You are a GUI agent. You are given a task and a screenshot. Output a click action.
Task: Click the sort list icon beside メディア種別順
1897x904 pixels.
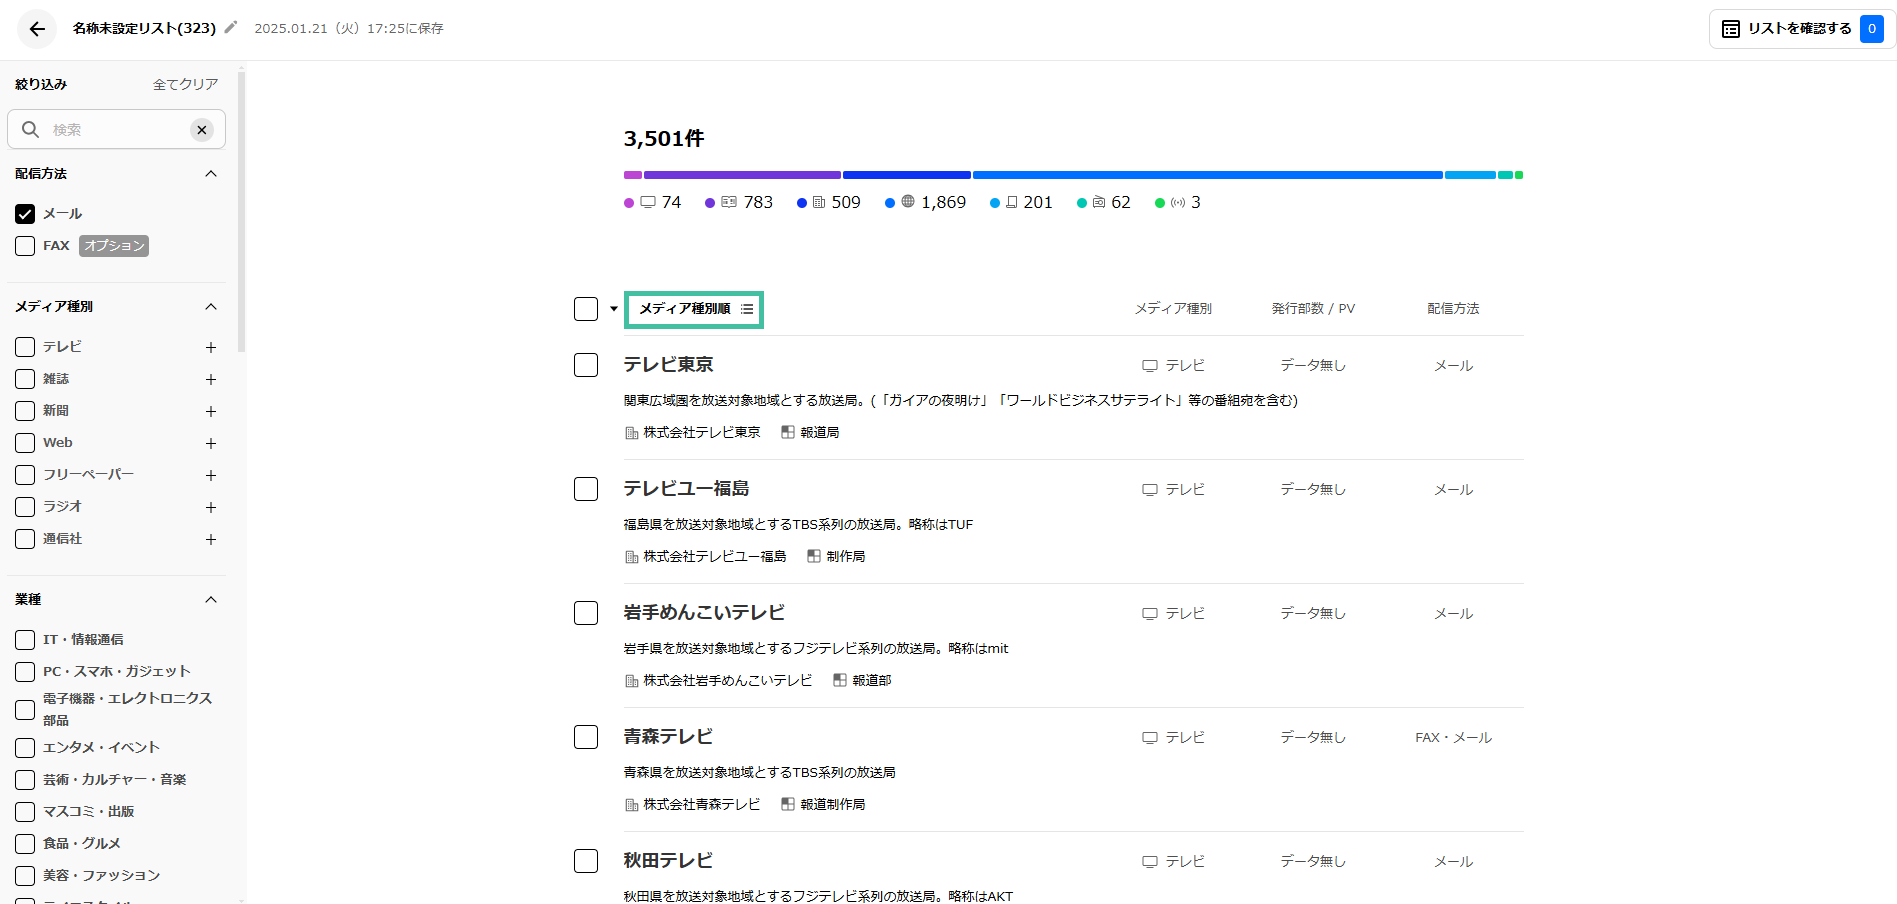tap(747, 309)
